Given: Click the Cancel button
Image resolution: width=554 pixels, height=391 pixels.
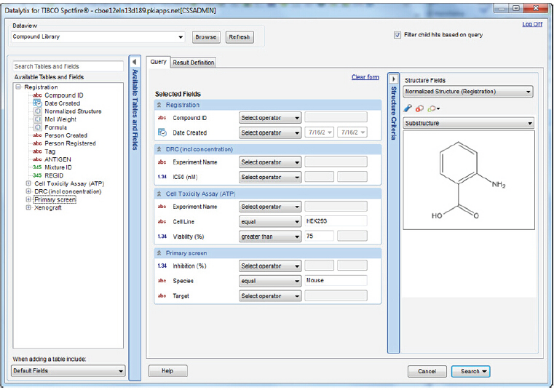Looking at the screenshot, I should click(x=427, y=371).
